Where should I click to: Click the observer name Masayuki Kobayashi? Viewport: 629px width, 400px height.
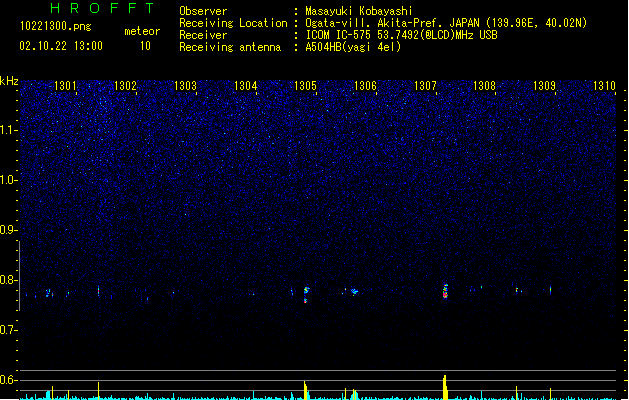tap(359, 11)
